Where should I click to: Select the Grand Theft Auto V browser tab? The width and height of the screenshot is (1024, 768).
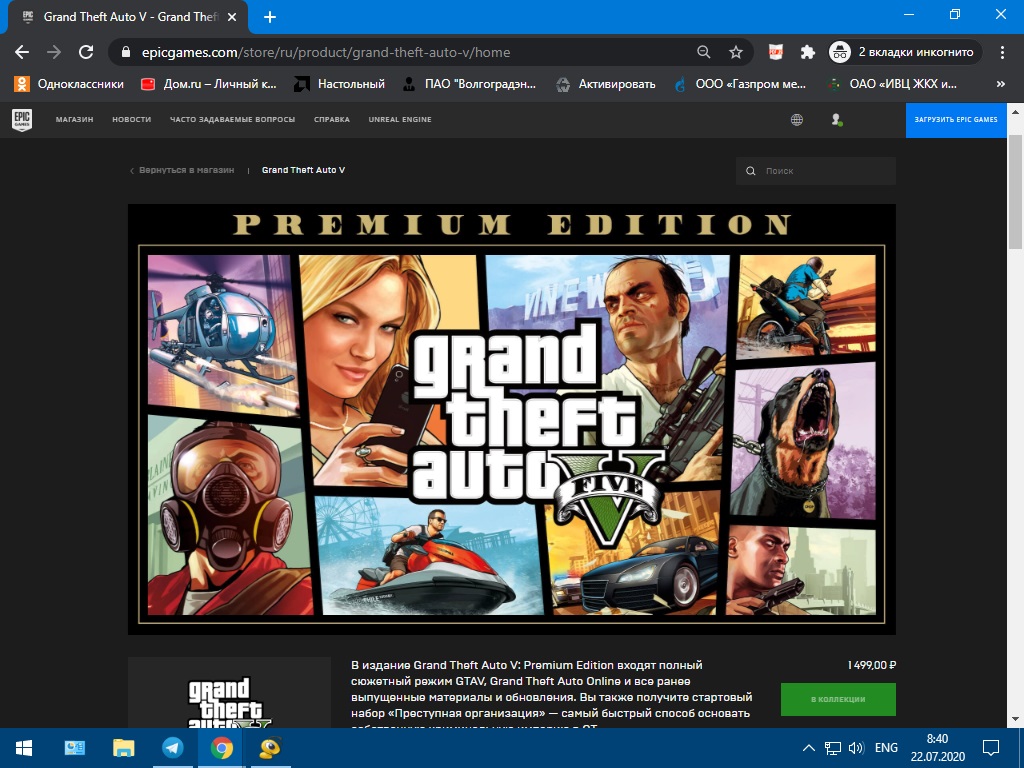pyautogui.click(x=127, y=17)
